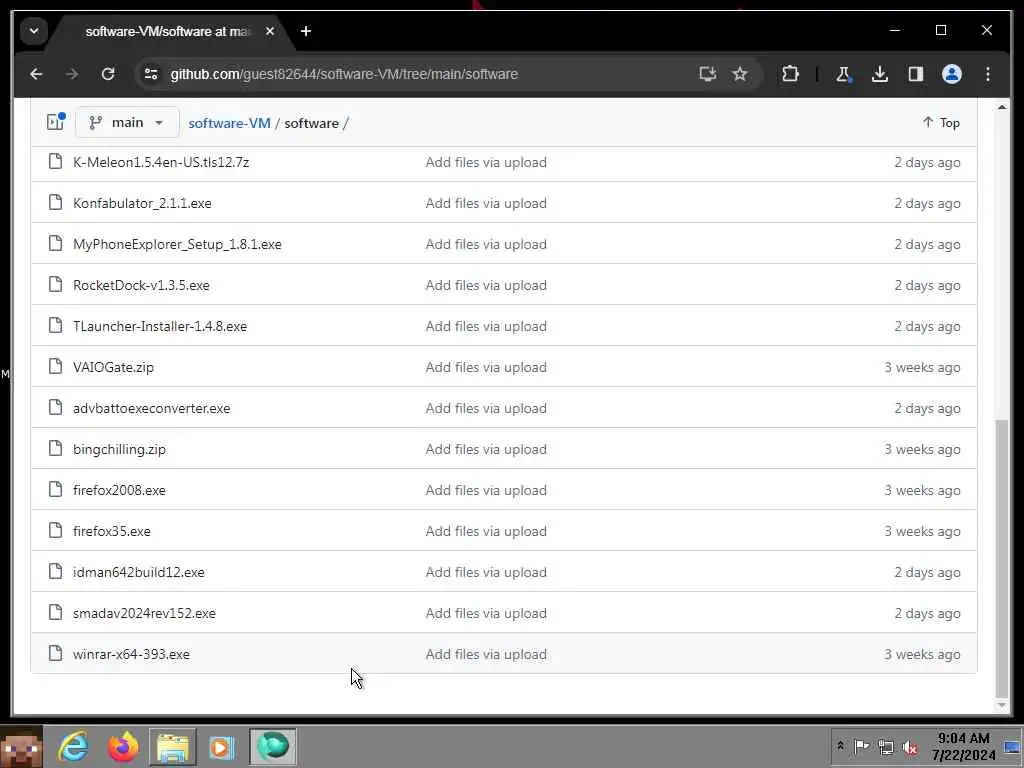
Task: Open bingchilling.zip file
Action: coord(119,449)
